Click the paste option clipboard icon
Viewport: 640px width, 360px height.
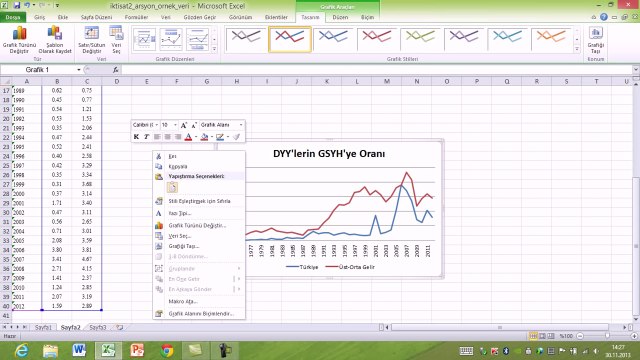(x=172, y=188)
